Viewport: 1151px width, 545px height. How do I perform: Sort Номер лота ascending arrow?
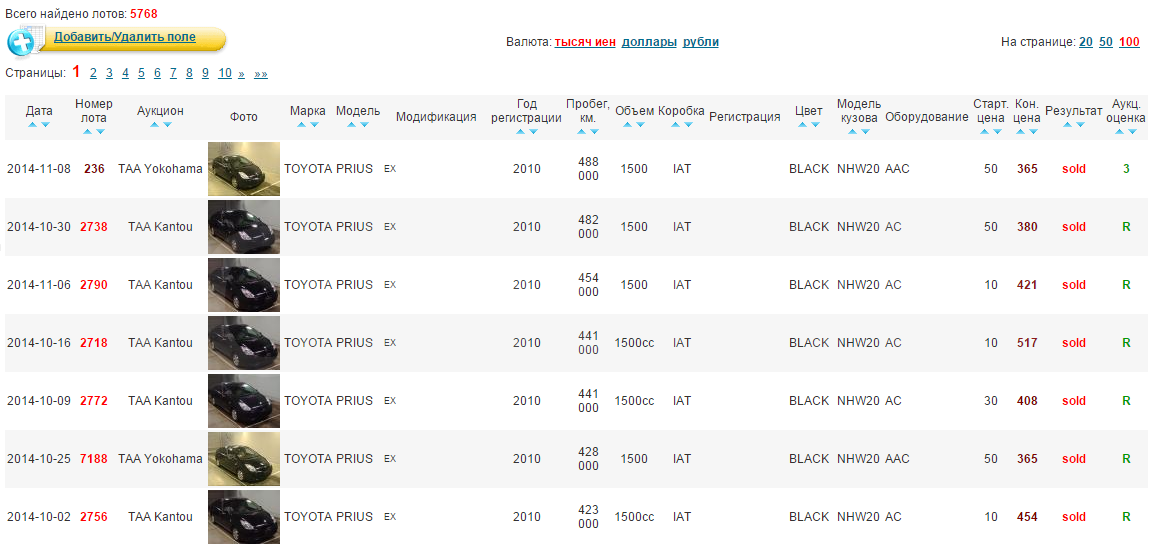(87, 131)
